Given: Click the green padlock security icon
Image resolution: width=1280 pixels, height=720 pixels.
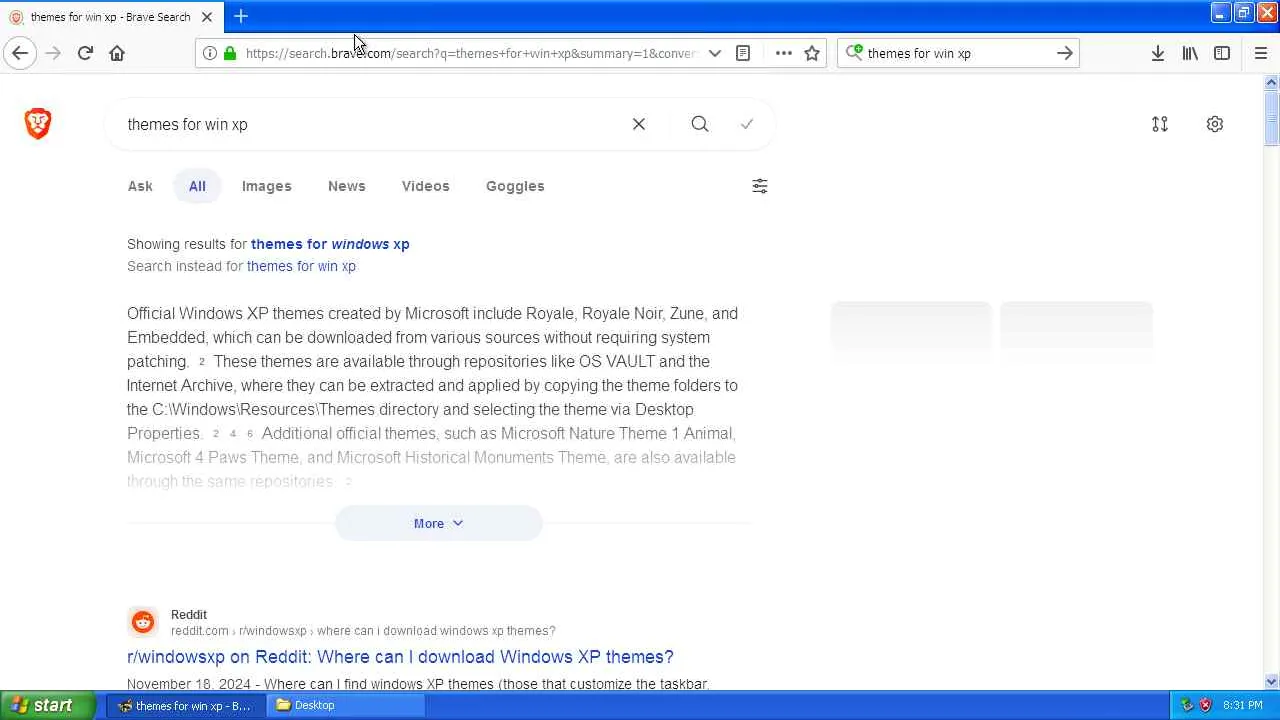Looking at the screenshot, I should tap(230, 53).
